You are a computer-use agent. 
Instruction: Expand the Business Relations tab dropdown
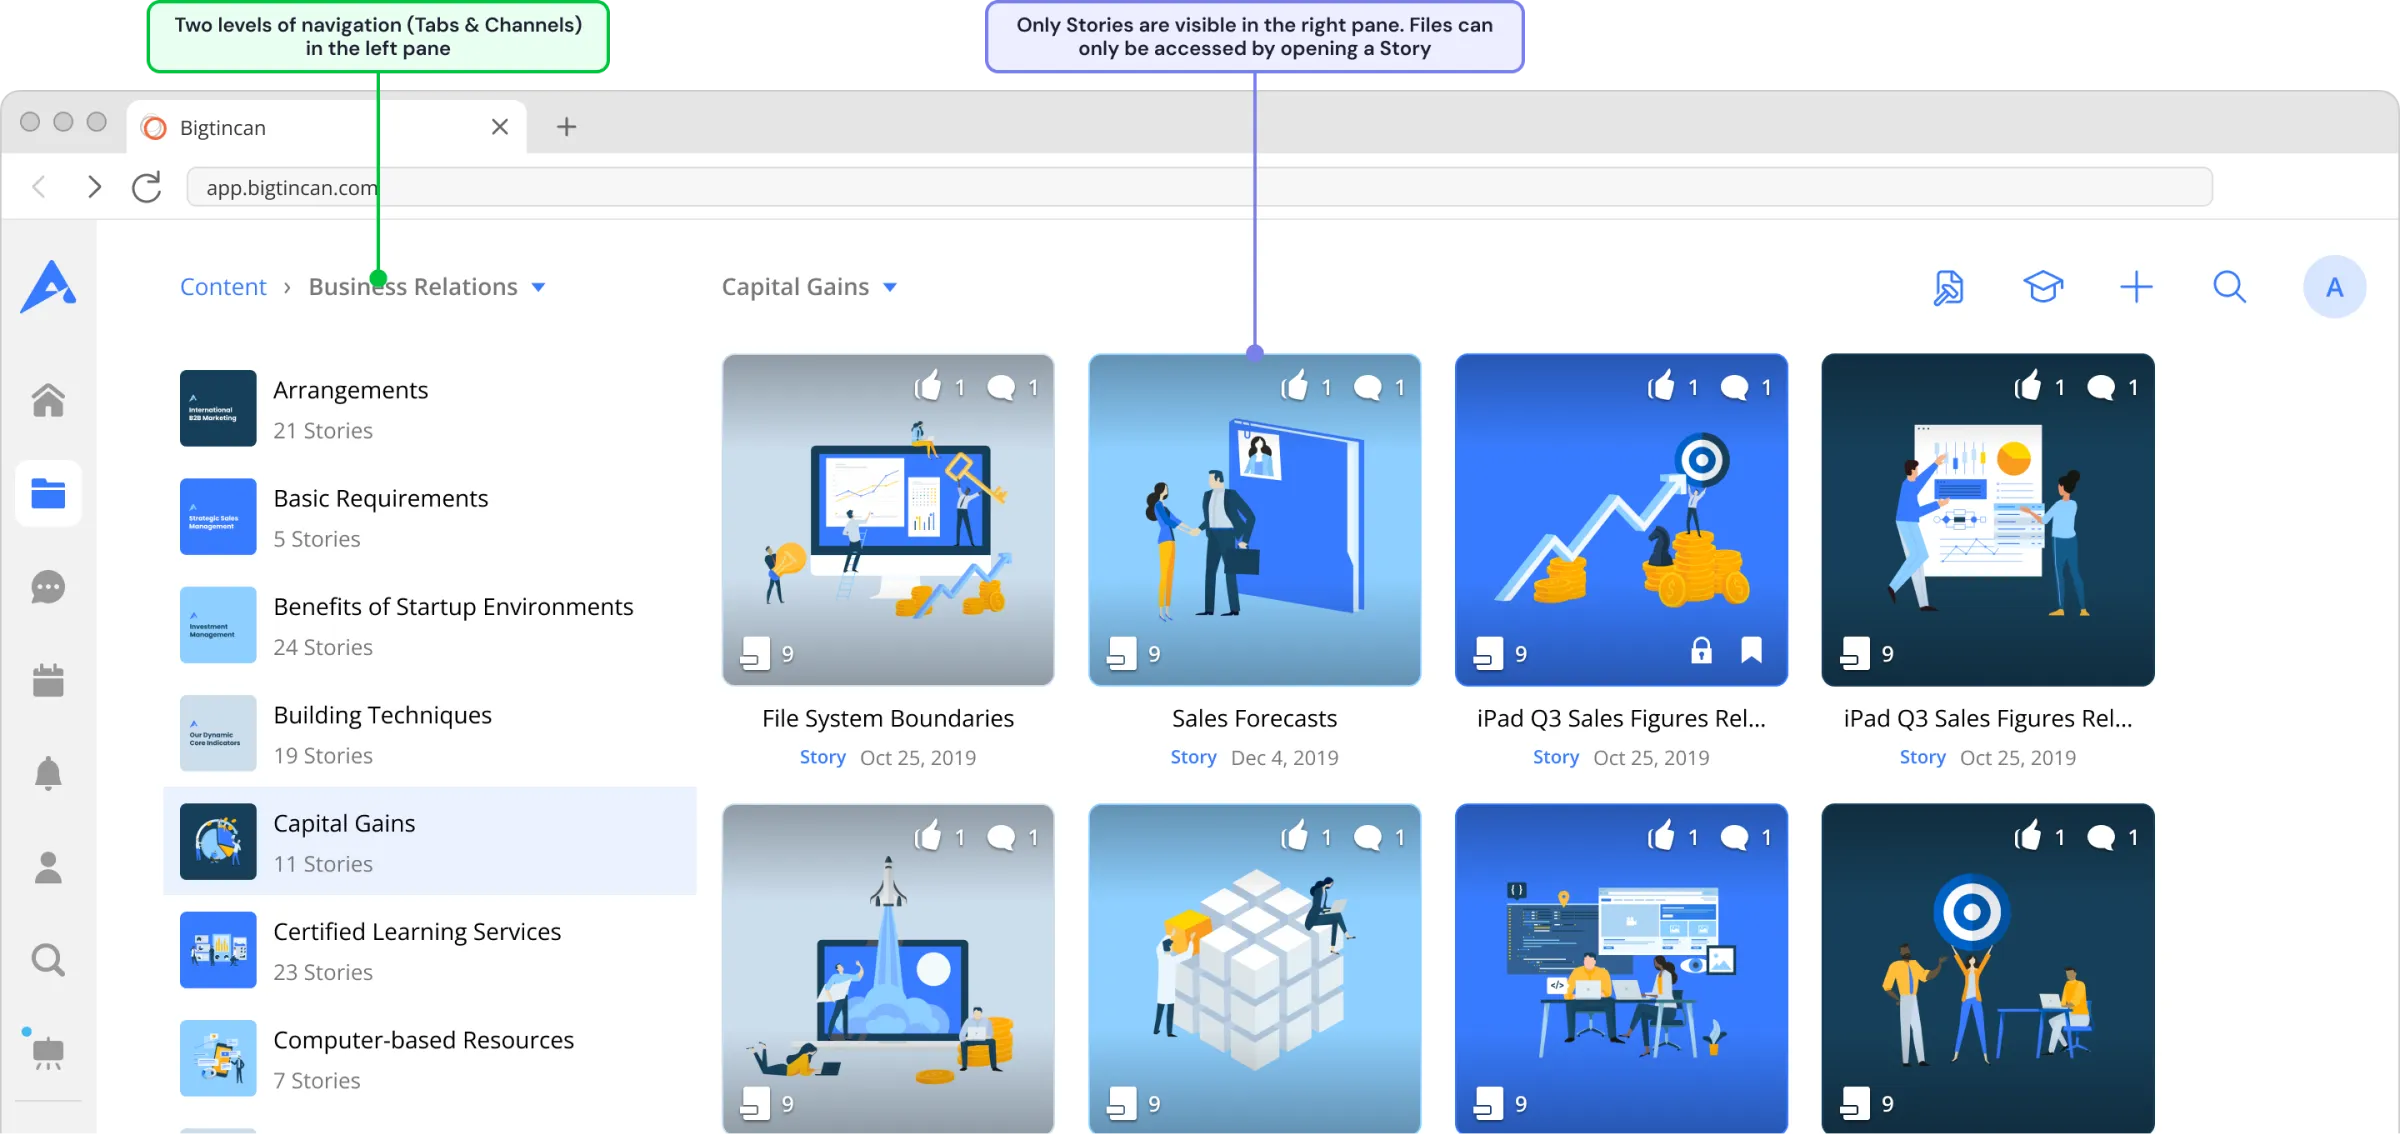538,288
